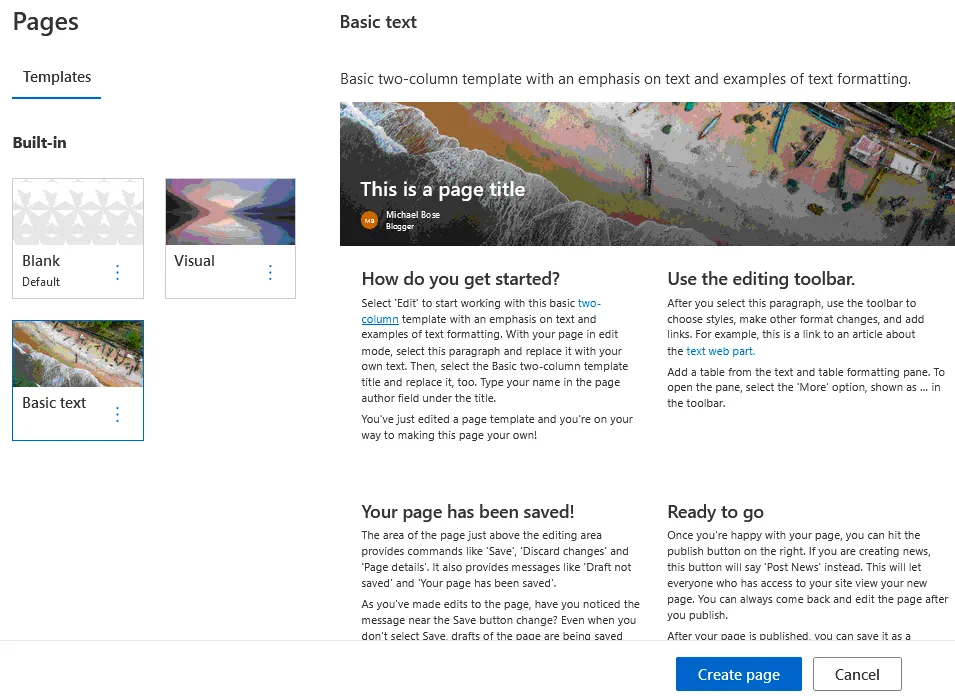
Task: Click the 'This is a page title' text
Action: (x=442, y=189)
